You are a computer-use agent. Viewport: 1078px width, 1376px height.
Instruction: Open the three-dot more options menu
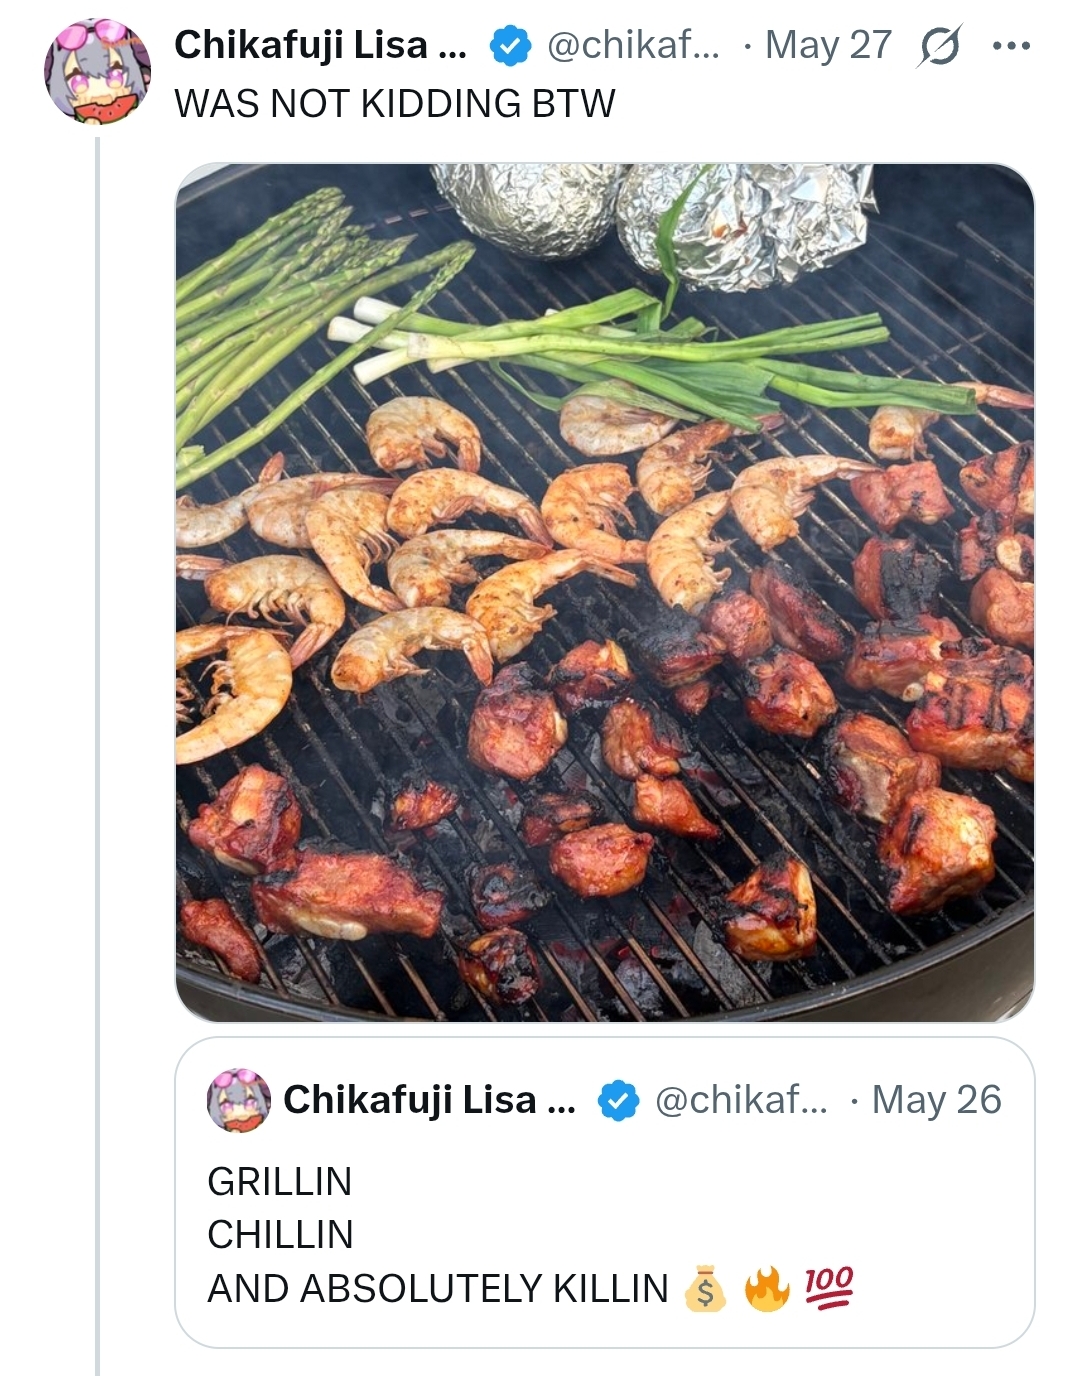(x=1011, y=46)
